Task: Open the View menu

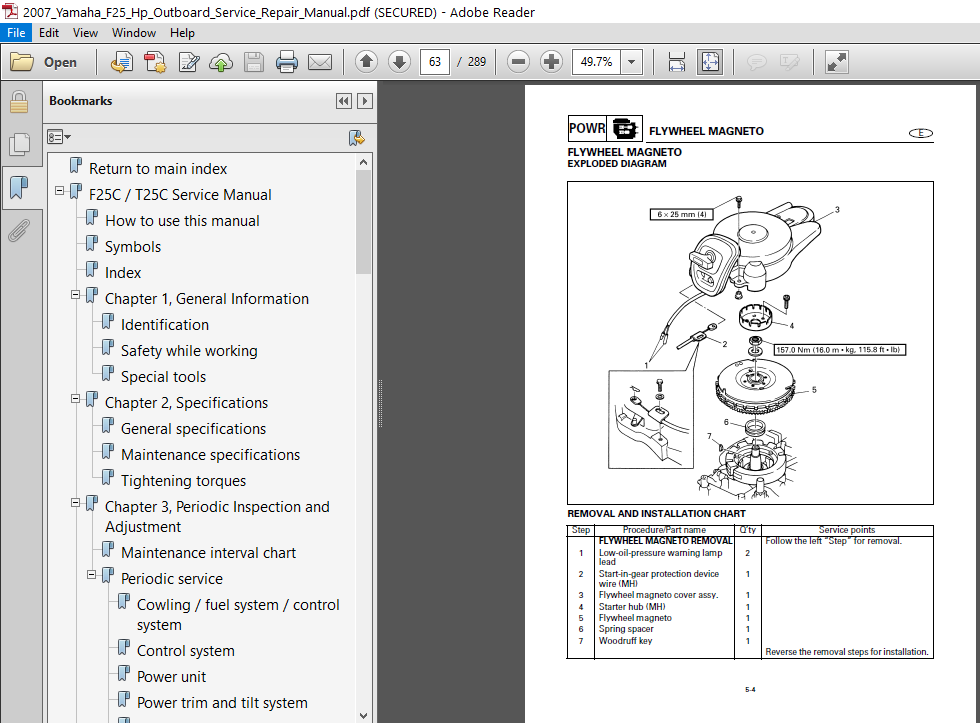Action: coord(85,33)
